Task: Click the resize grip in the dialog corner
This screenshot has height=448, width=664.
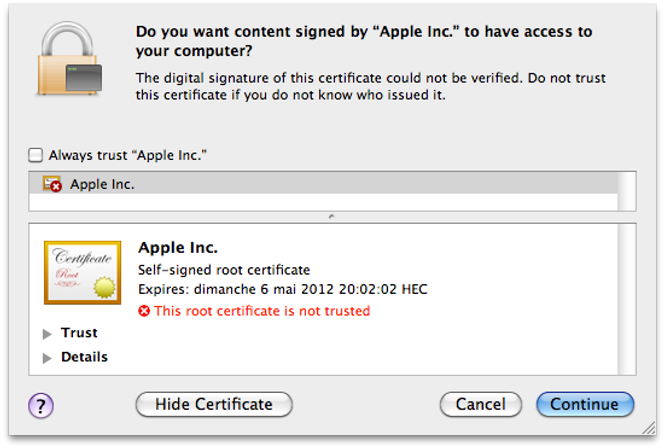Action: tap(648, 428)
